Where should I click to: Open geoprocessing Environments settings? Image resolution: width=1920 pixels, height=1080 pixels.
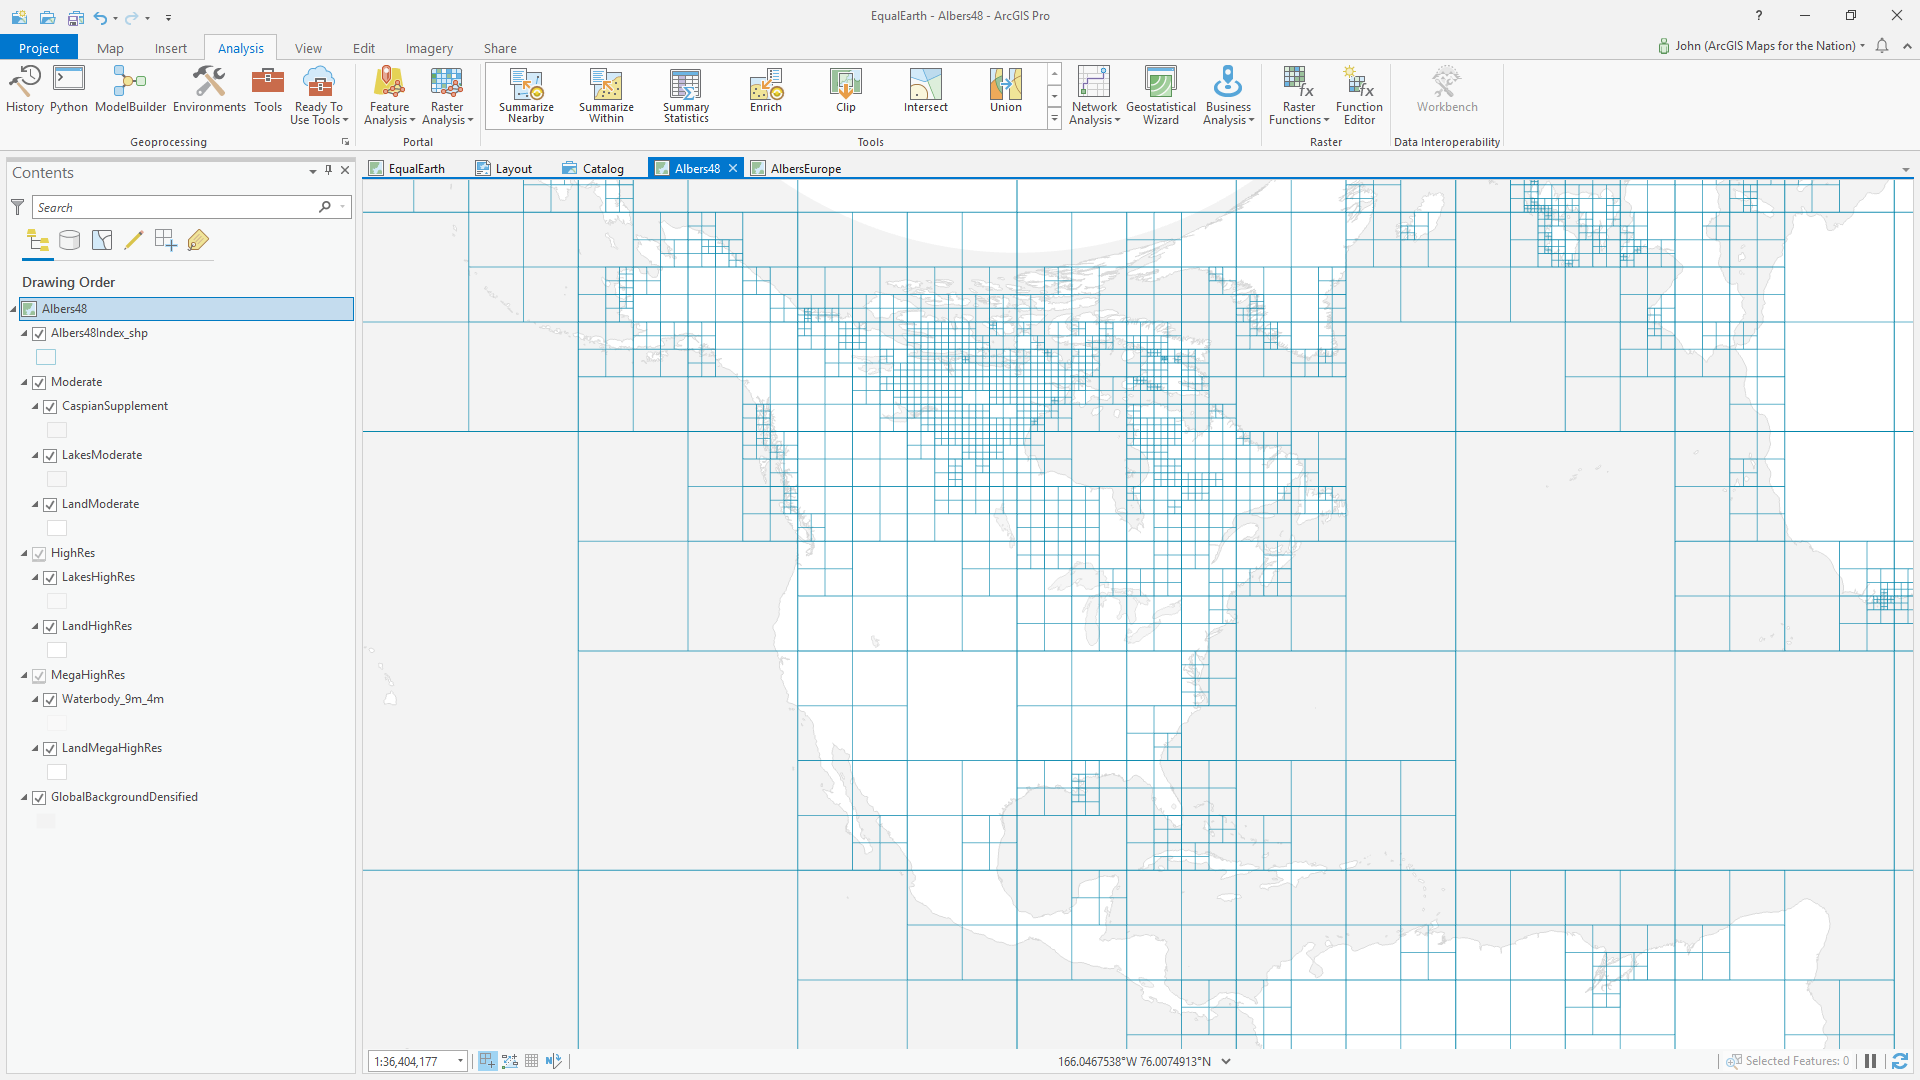pos(209,91)
